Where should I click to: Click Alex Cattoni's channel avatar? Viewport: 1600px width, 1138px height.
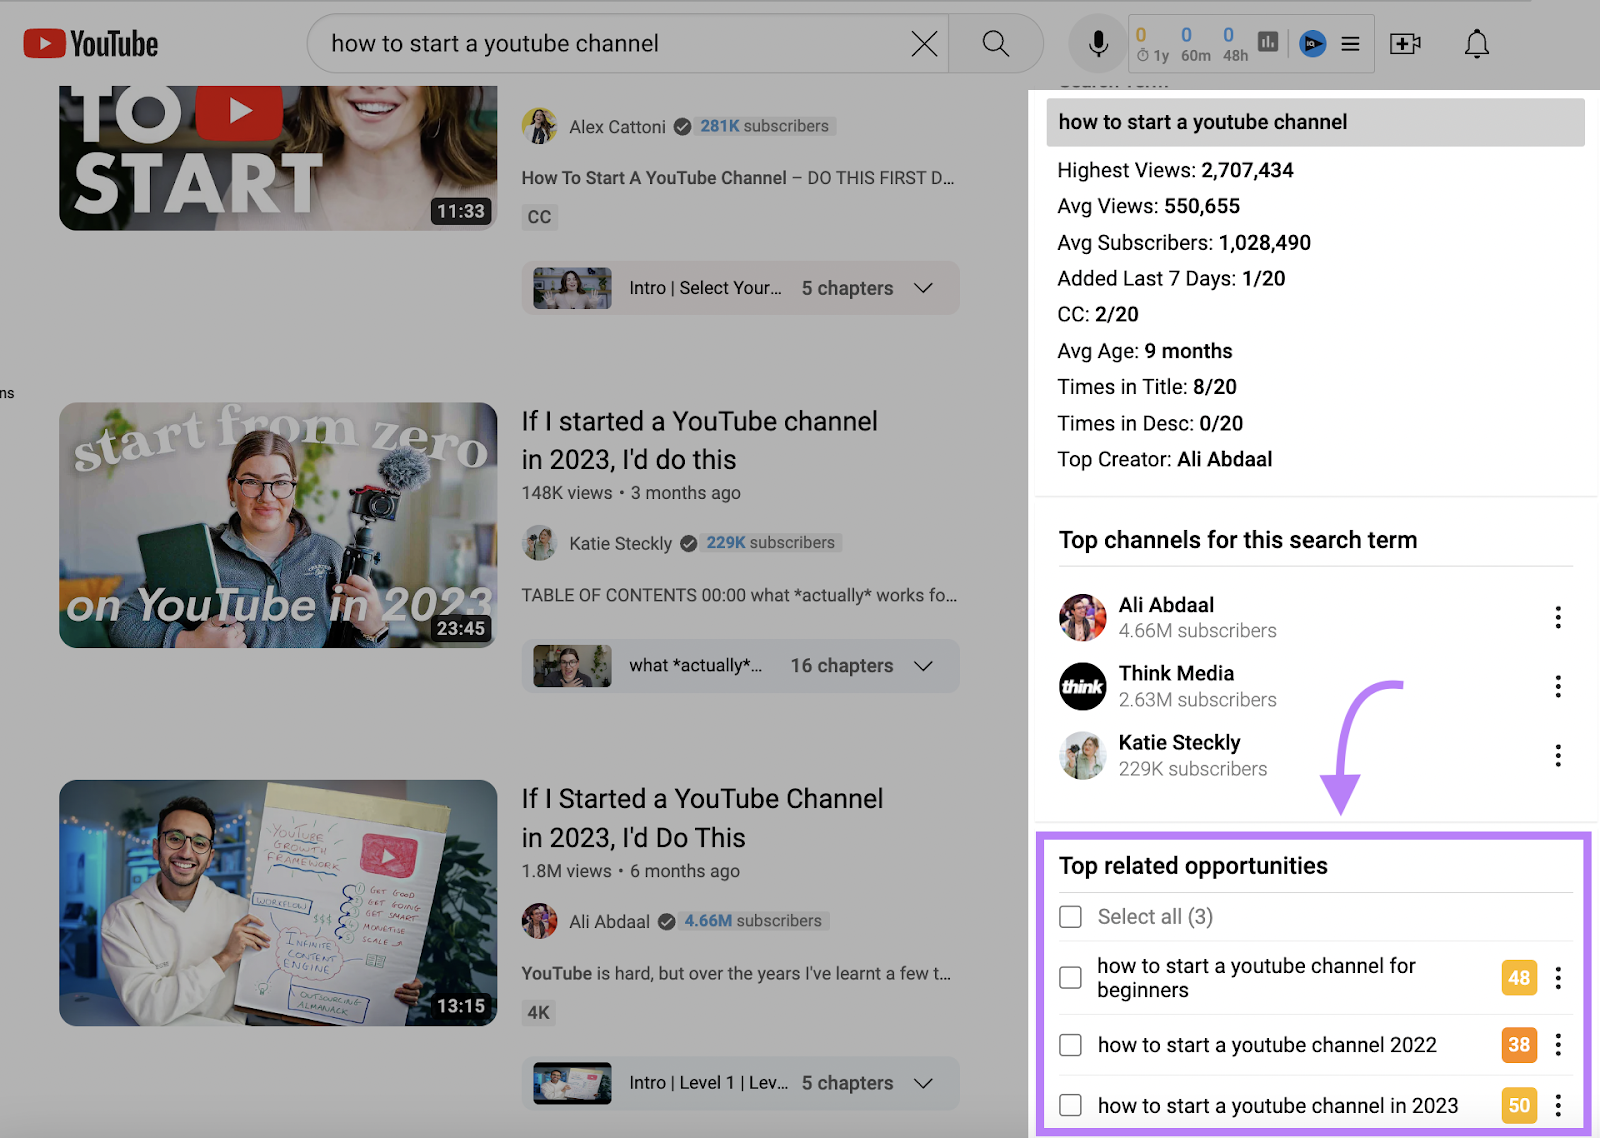click(x=539, y=126)
